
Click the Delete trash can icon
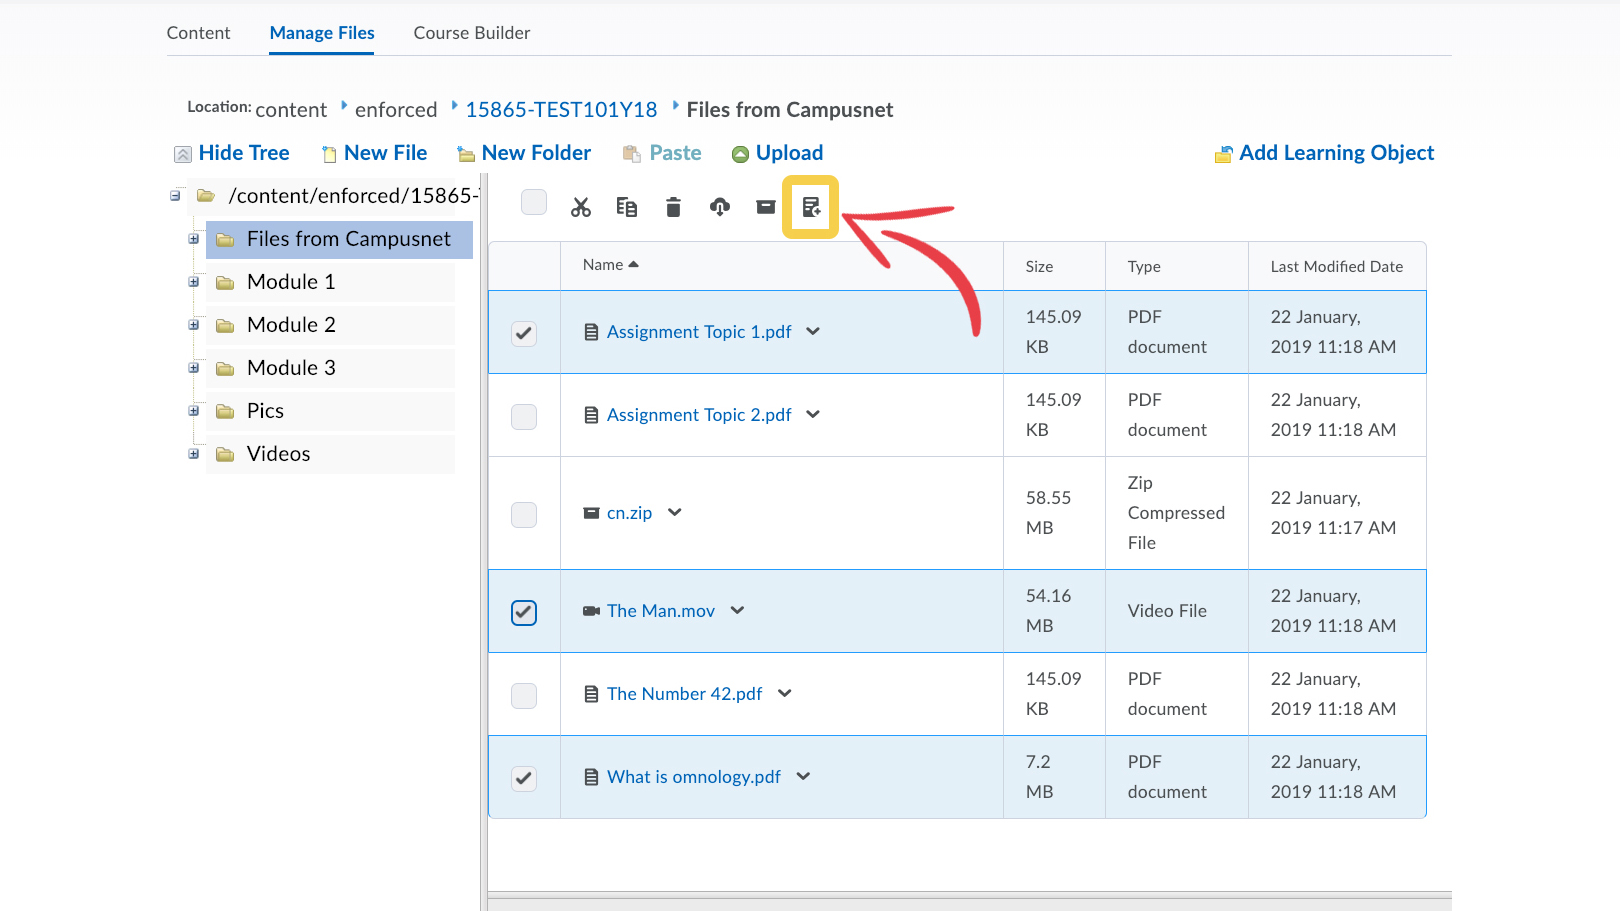tap(673, 207)
